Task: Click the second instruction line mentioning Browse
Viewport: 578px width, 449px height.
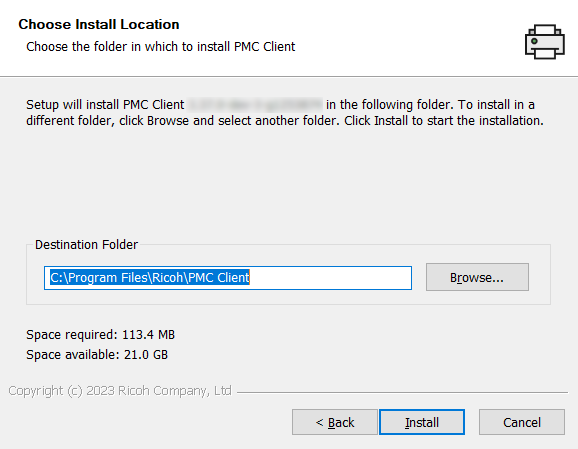Action: pos(285,121)
